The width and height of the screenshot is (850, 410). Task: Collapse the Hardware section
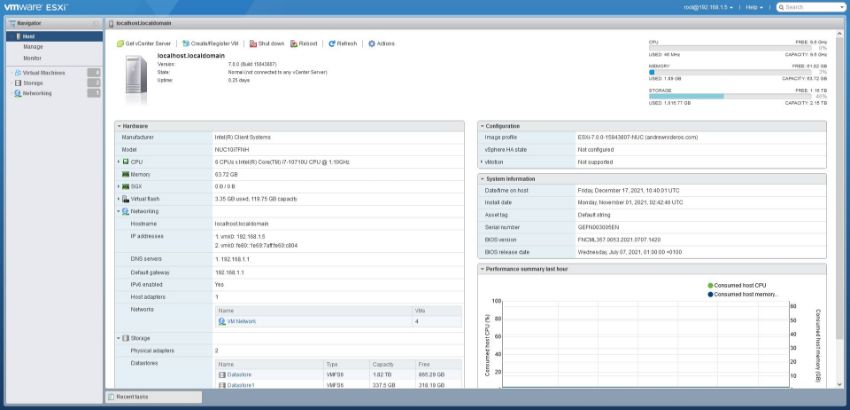click(x=119, y=126)
